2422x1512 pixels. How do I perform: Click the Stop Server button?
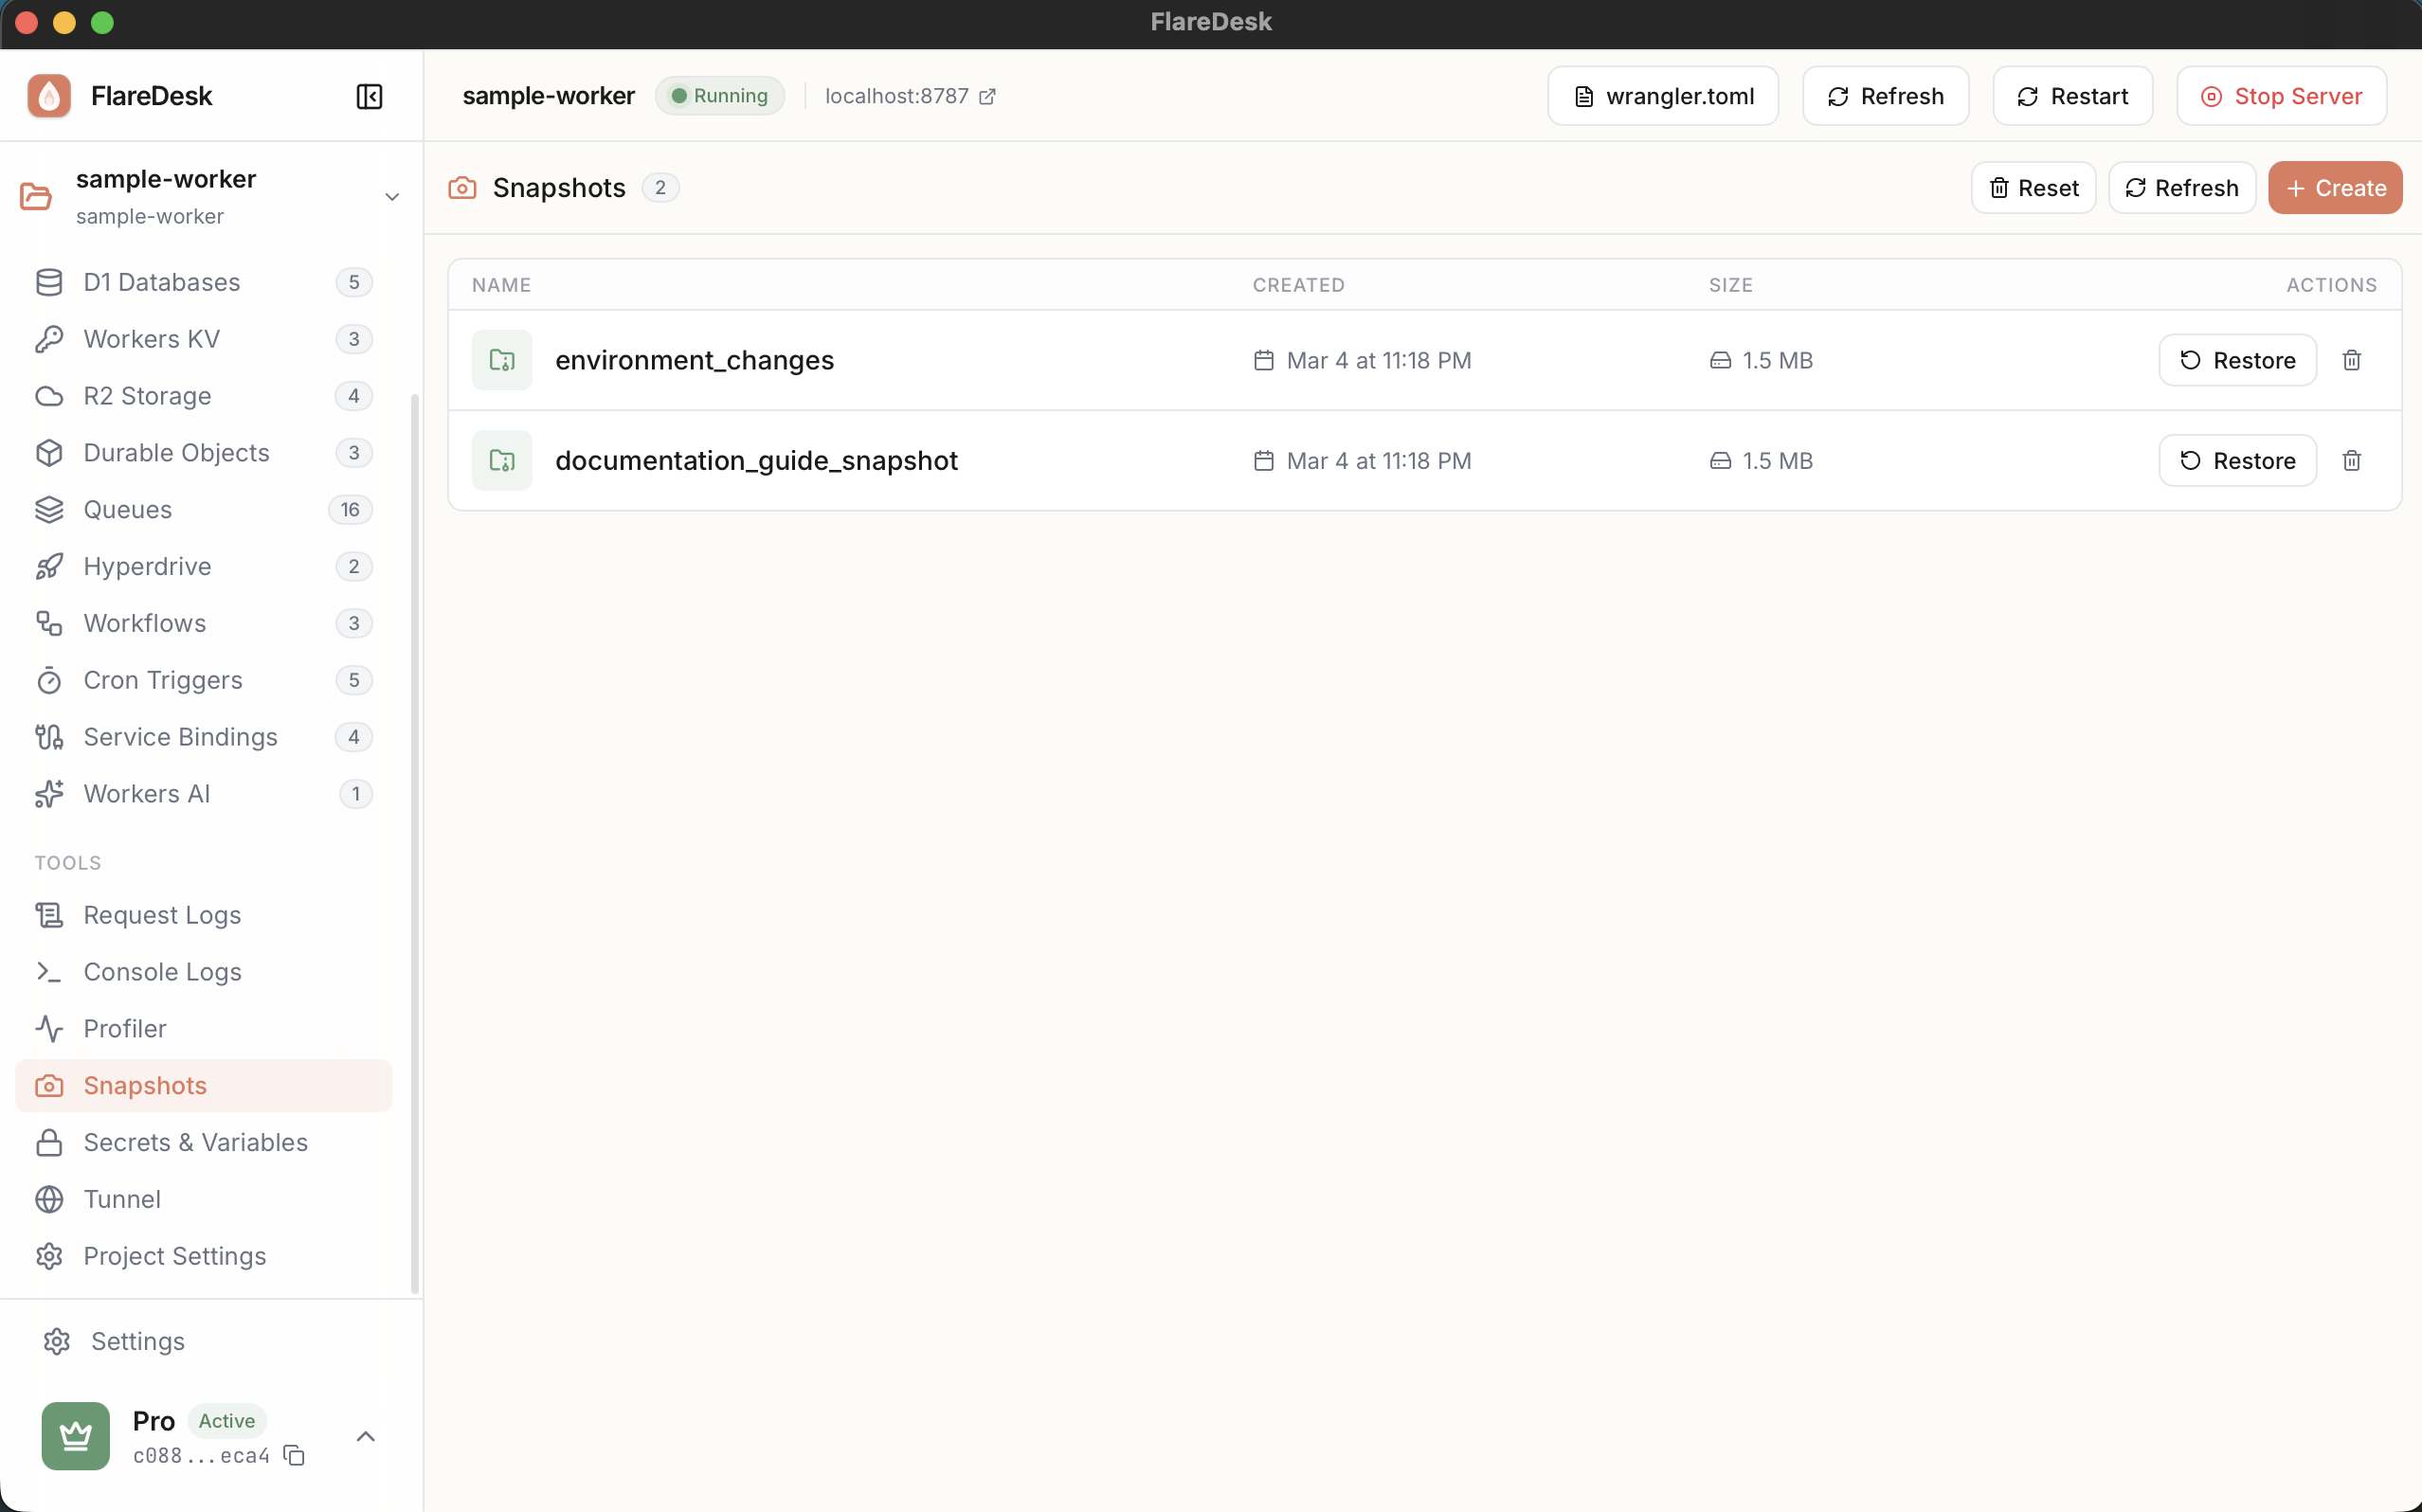[x=2282, y=95]
